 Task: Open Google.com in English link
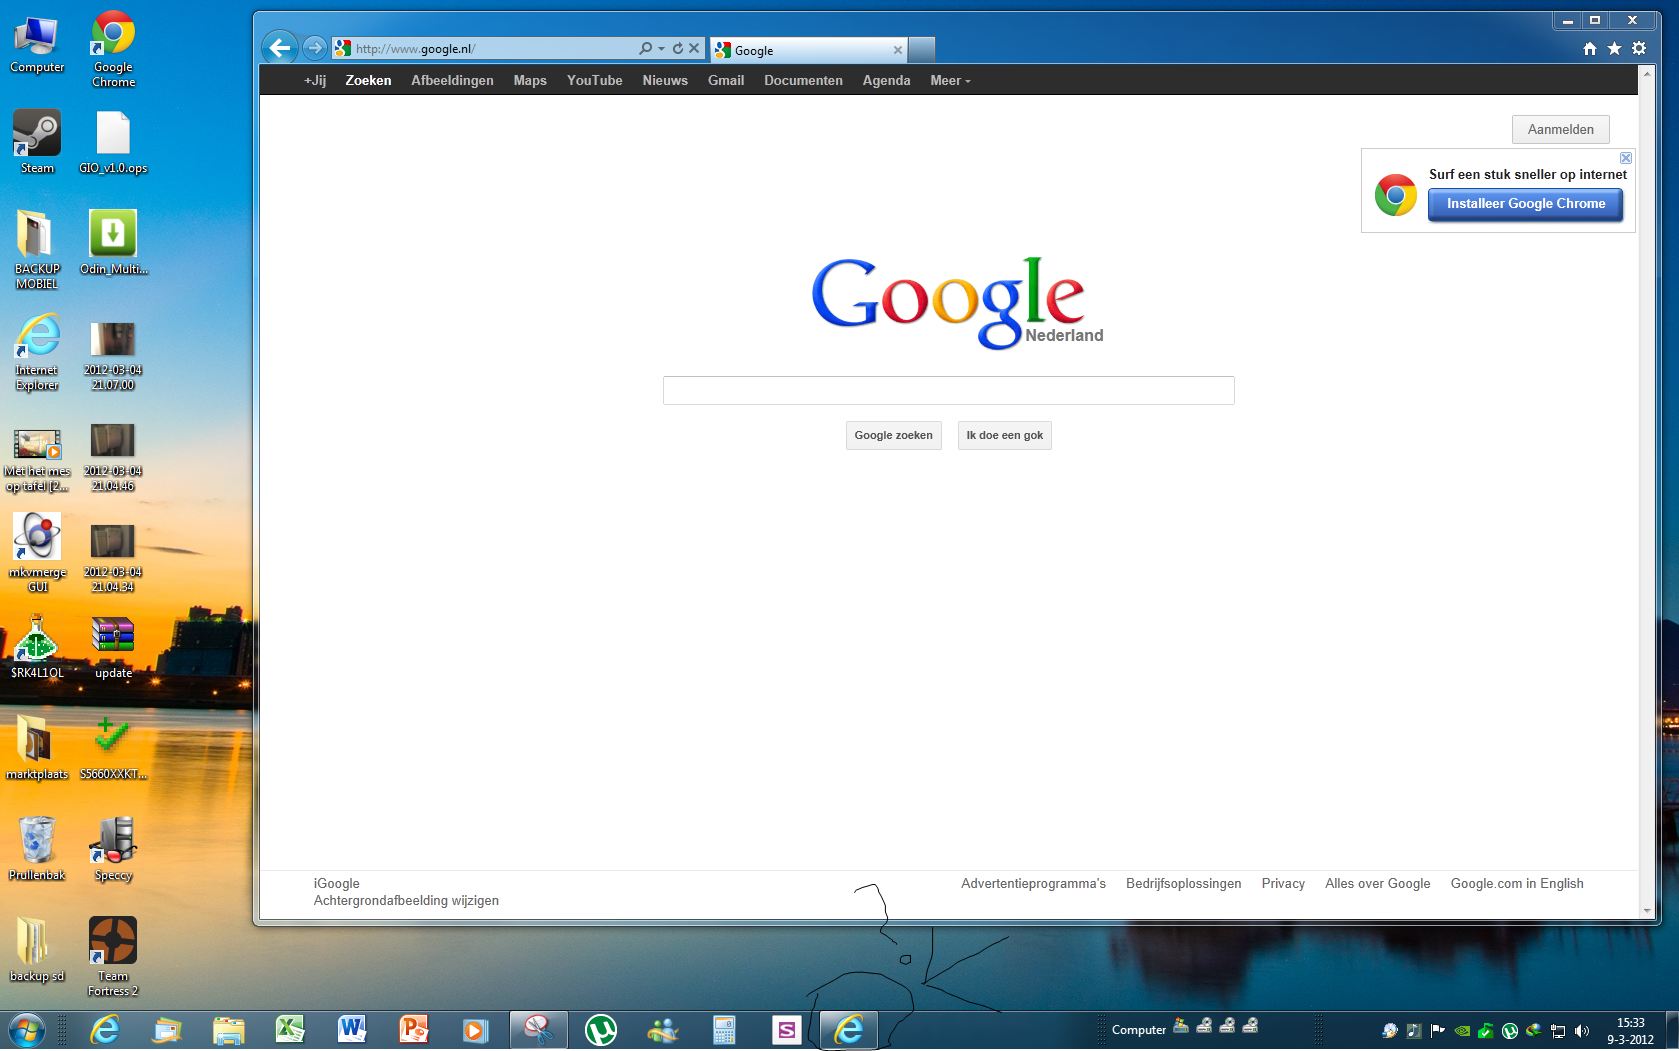click(1517, 883)
